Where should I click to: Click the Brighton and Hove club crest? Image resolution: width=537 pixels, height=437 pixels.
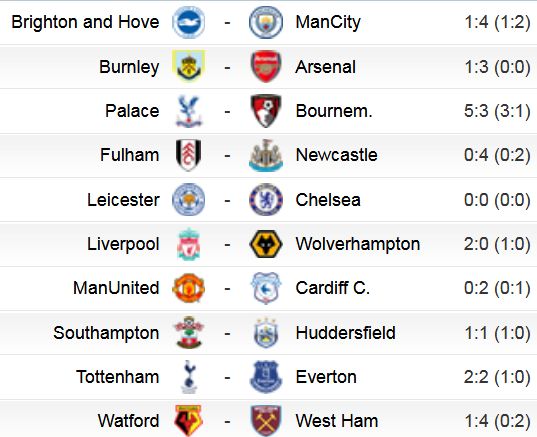[188, 22]
